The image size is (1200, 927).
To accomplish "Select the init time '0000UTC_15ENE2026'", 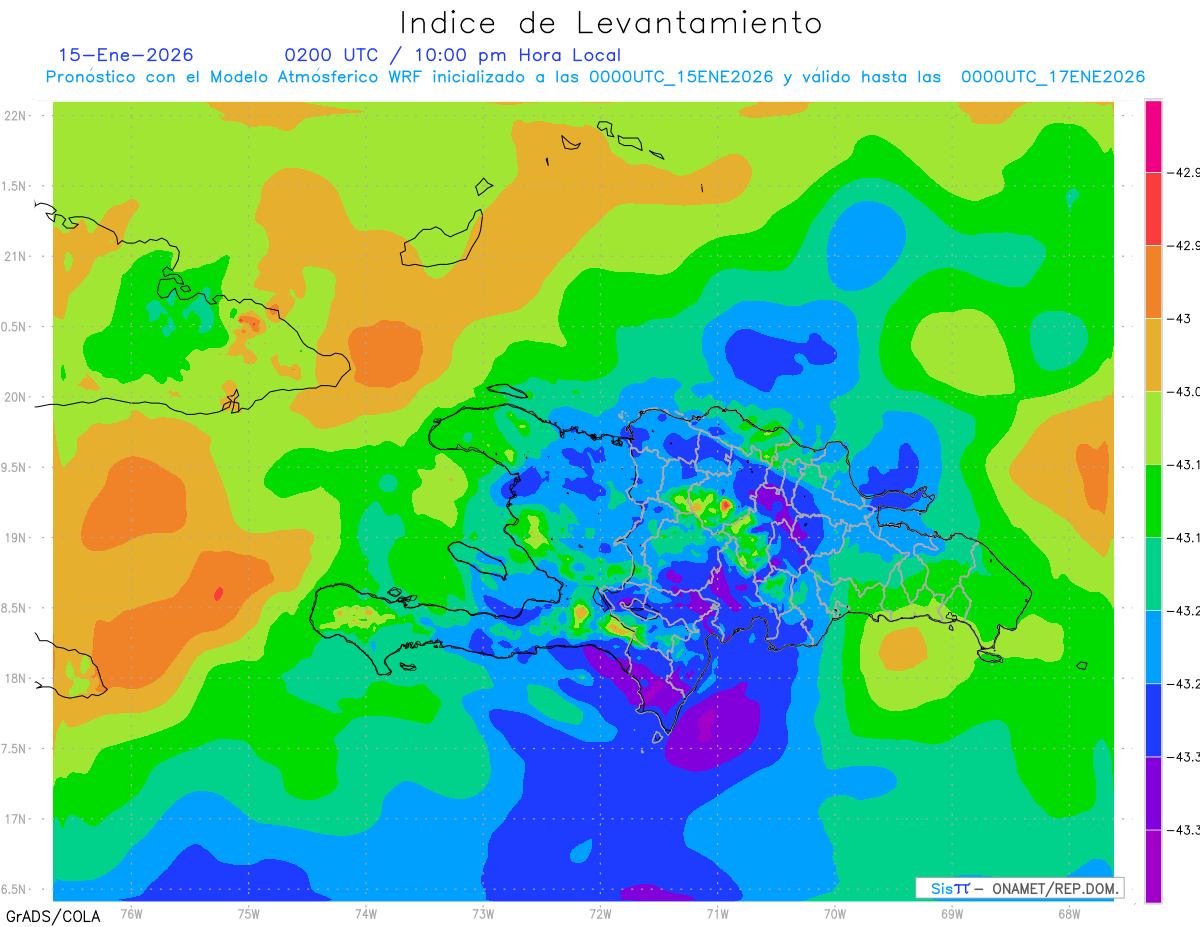I will coord(680,77).
